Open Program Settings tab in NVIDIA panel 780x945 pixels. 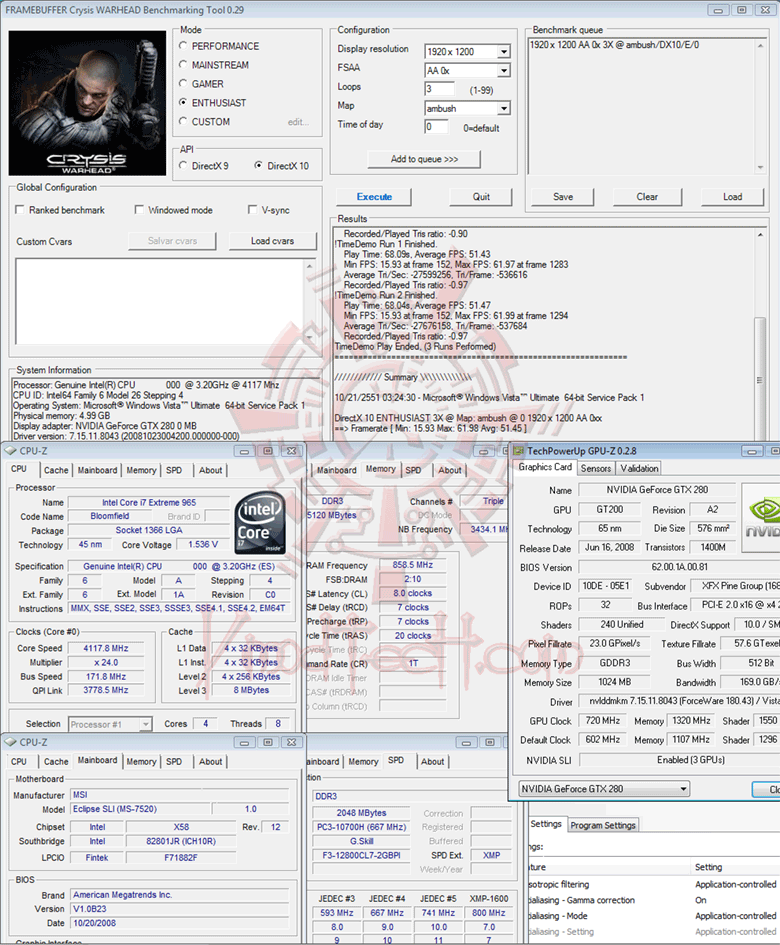(603, 825)
